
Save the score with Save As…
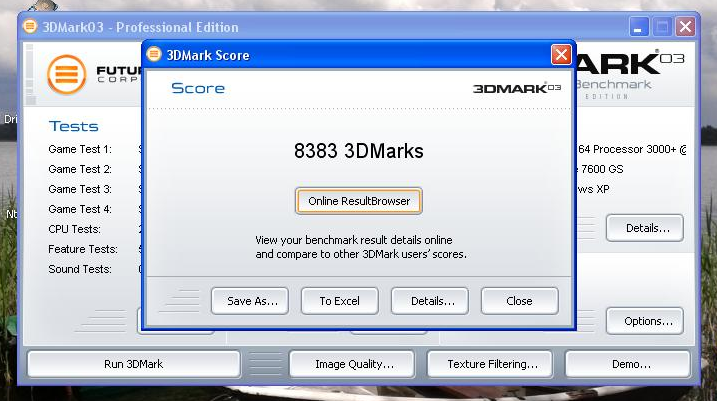pos(250,301)
